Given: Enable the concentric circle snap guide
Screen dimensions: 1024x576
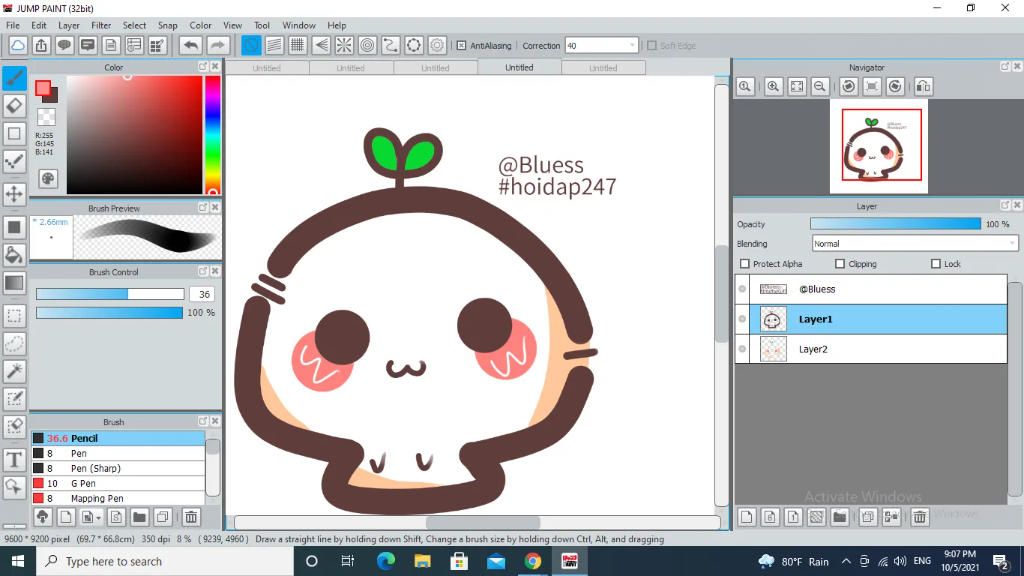Looking at the screenshot, I should (368, 45).
